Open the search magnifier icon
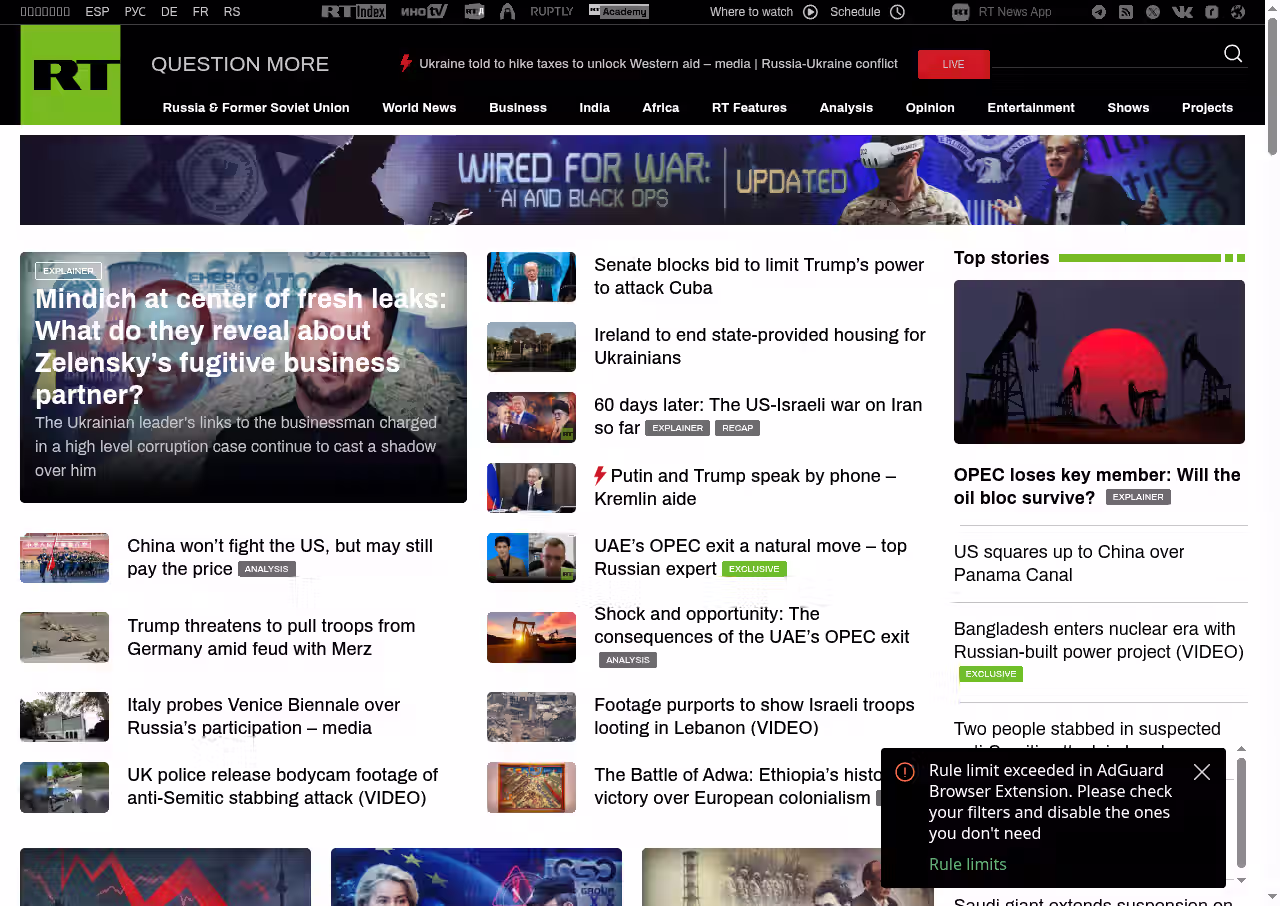Viewport: 1280px width, 906px height. tap(1233, 54)
